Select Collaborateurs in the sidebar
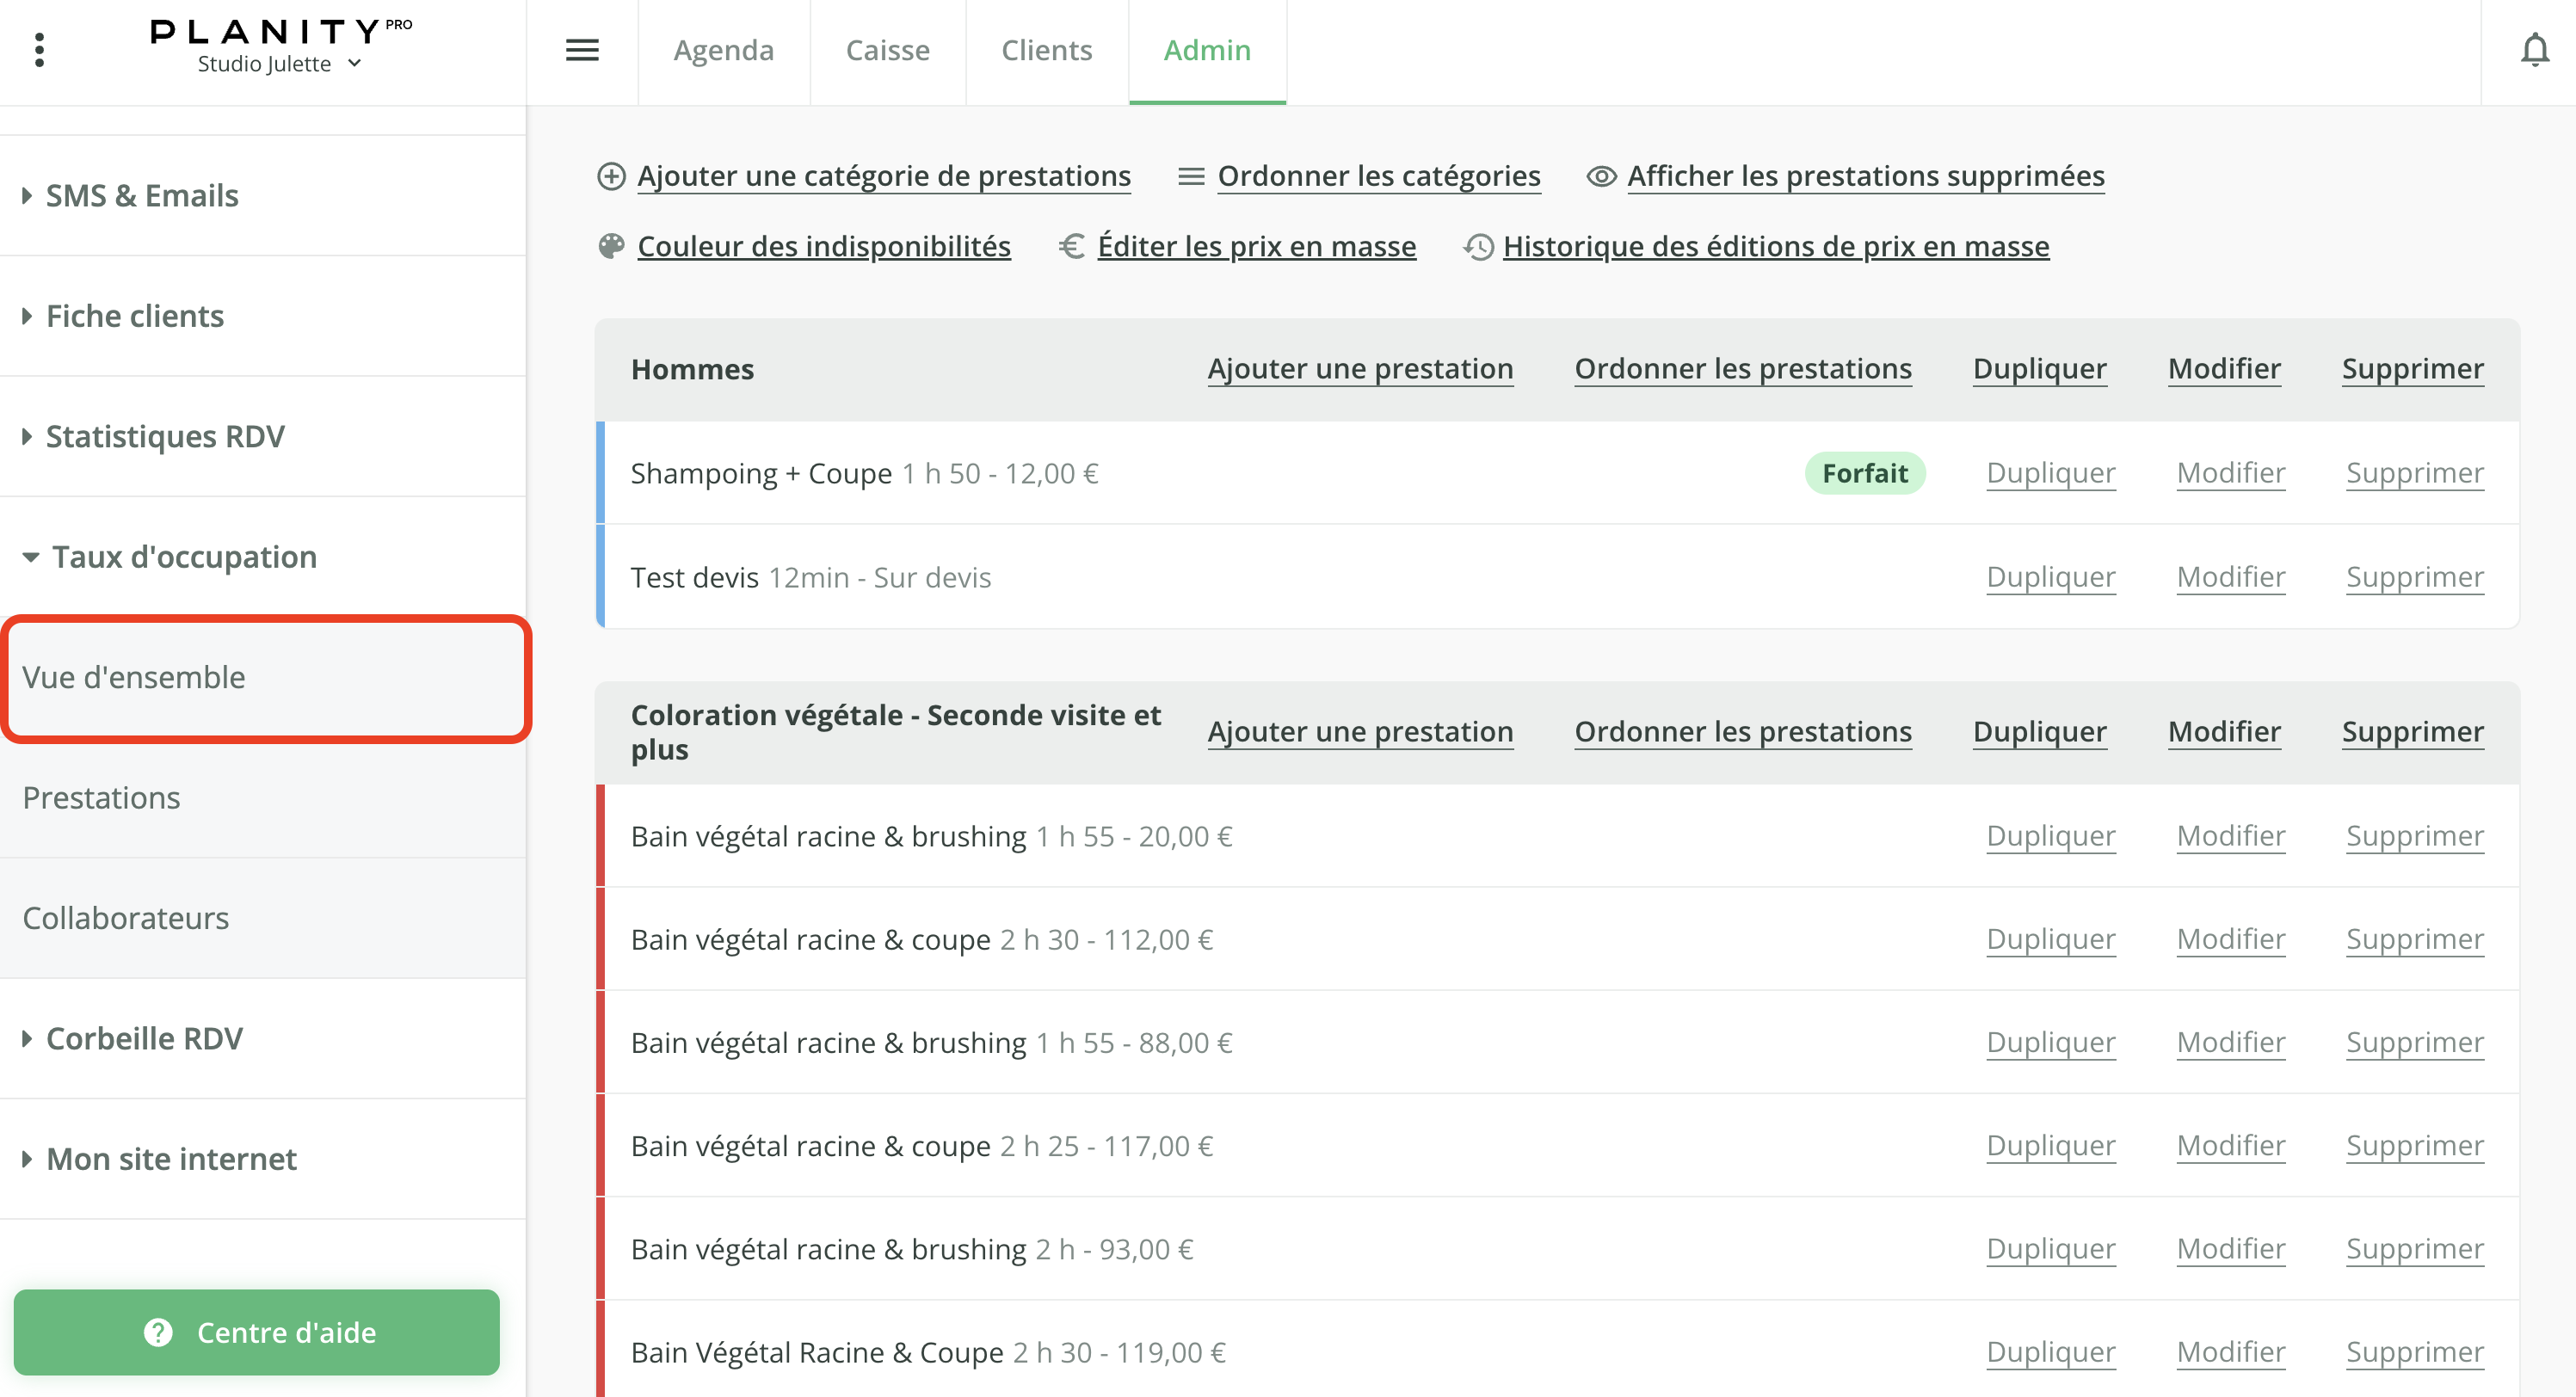2576x1397 pixels. 126,917
